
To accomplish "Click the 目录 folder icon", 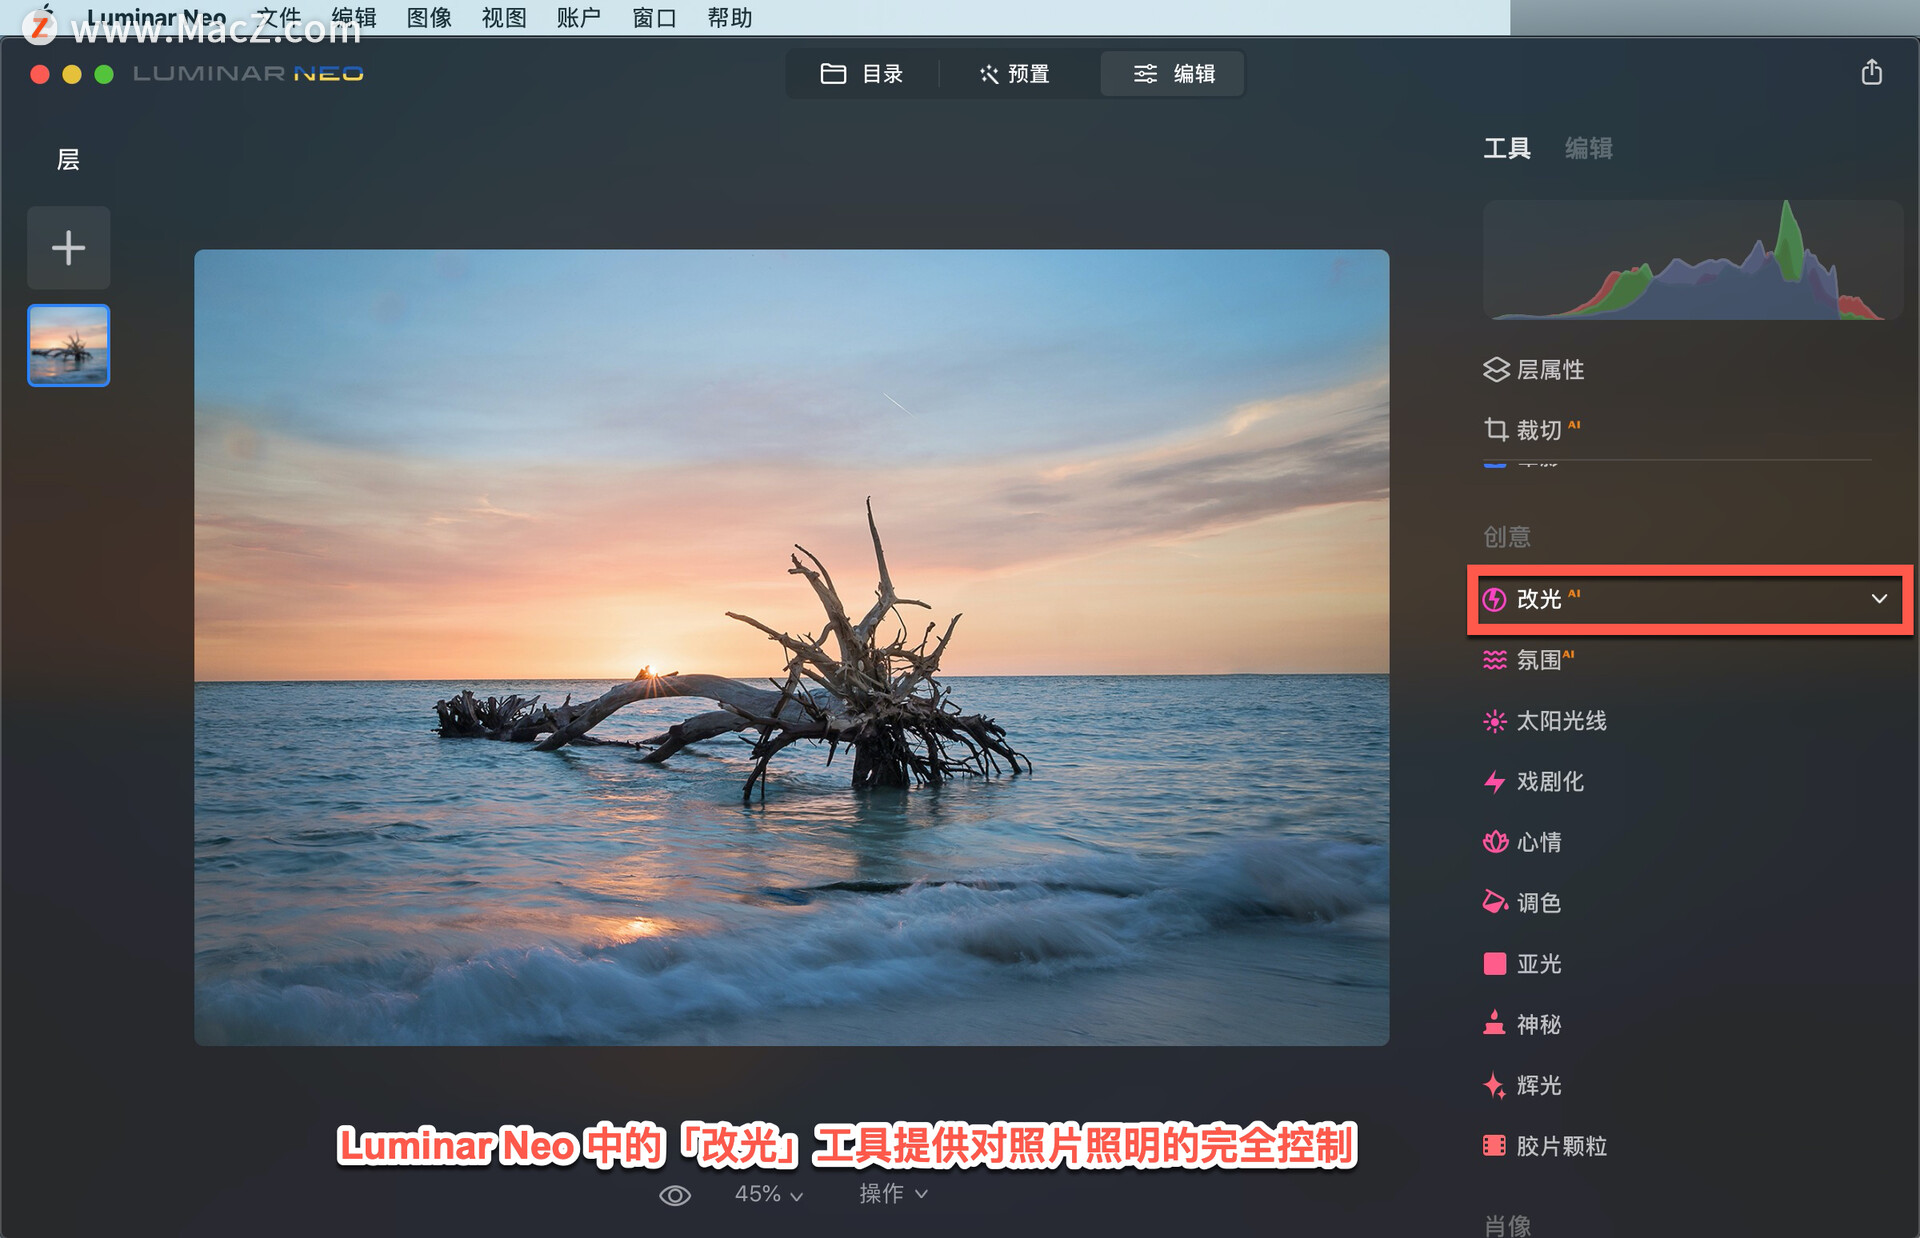I will [x=833, y=74].
